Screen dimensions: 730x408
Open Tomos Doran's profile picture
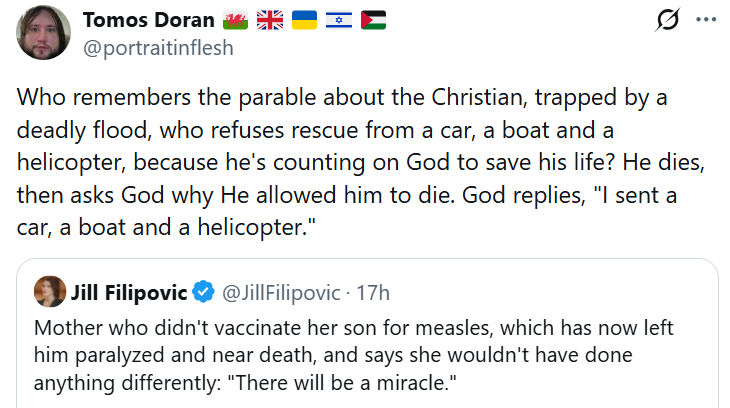pos(43,32)
